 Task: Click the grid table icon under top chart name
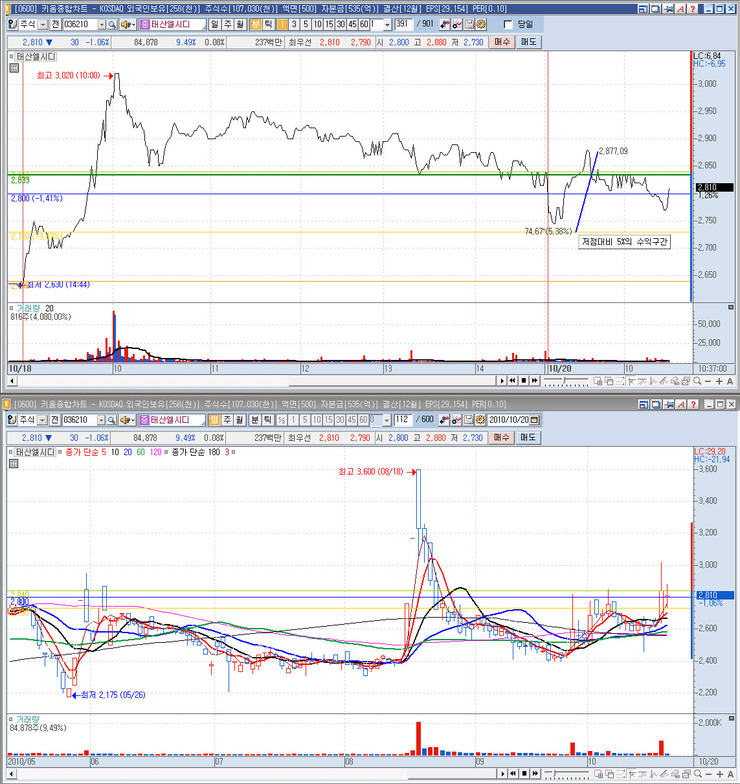[x=14, y=68]
